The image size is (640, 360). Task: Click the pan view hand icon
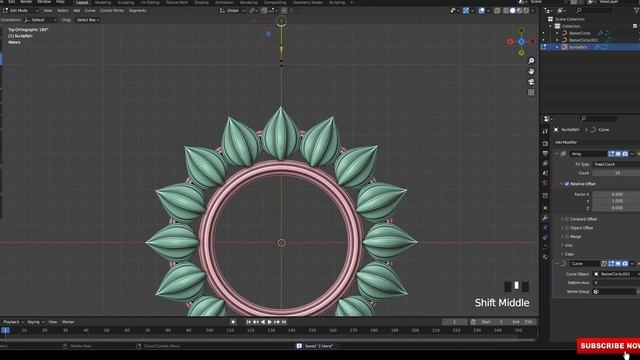pyautogui.click(x=531, y=71)
